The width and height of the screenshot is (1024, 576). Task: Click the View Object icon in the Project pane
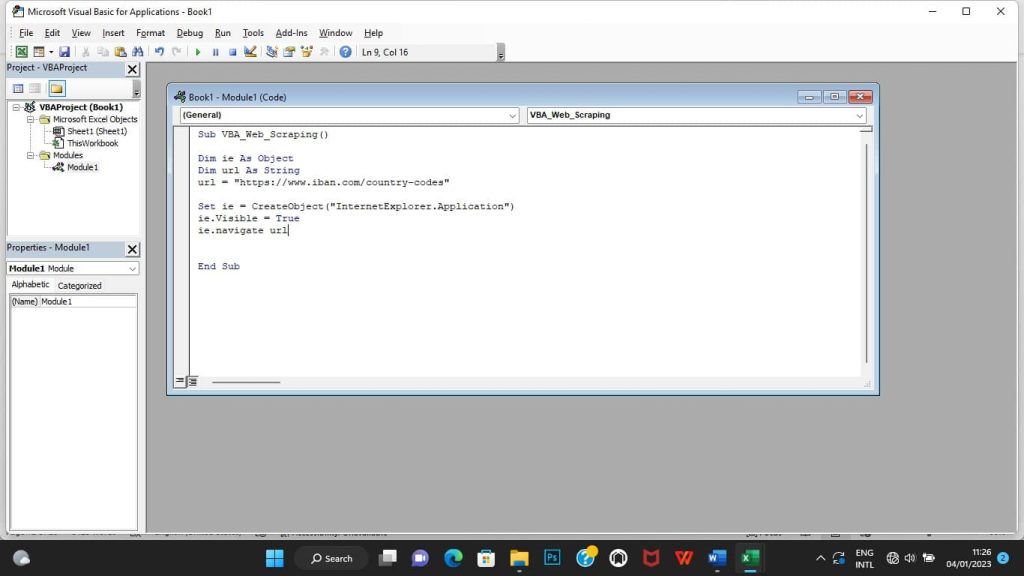(35, 88)
